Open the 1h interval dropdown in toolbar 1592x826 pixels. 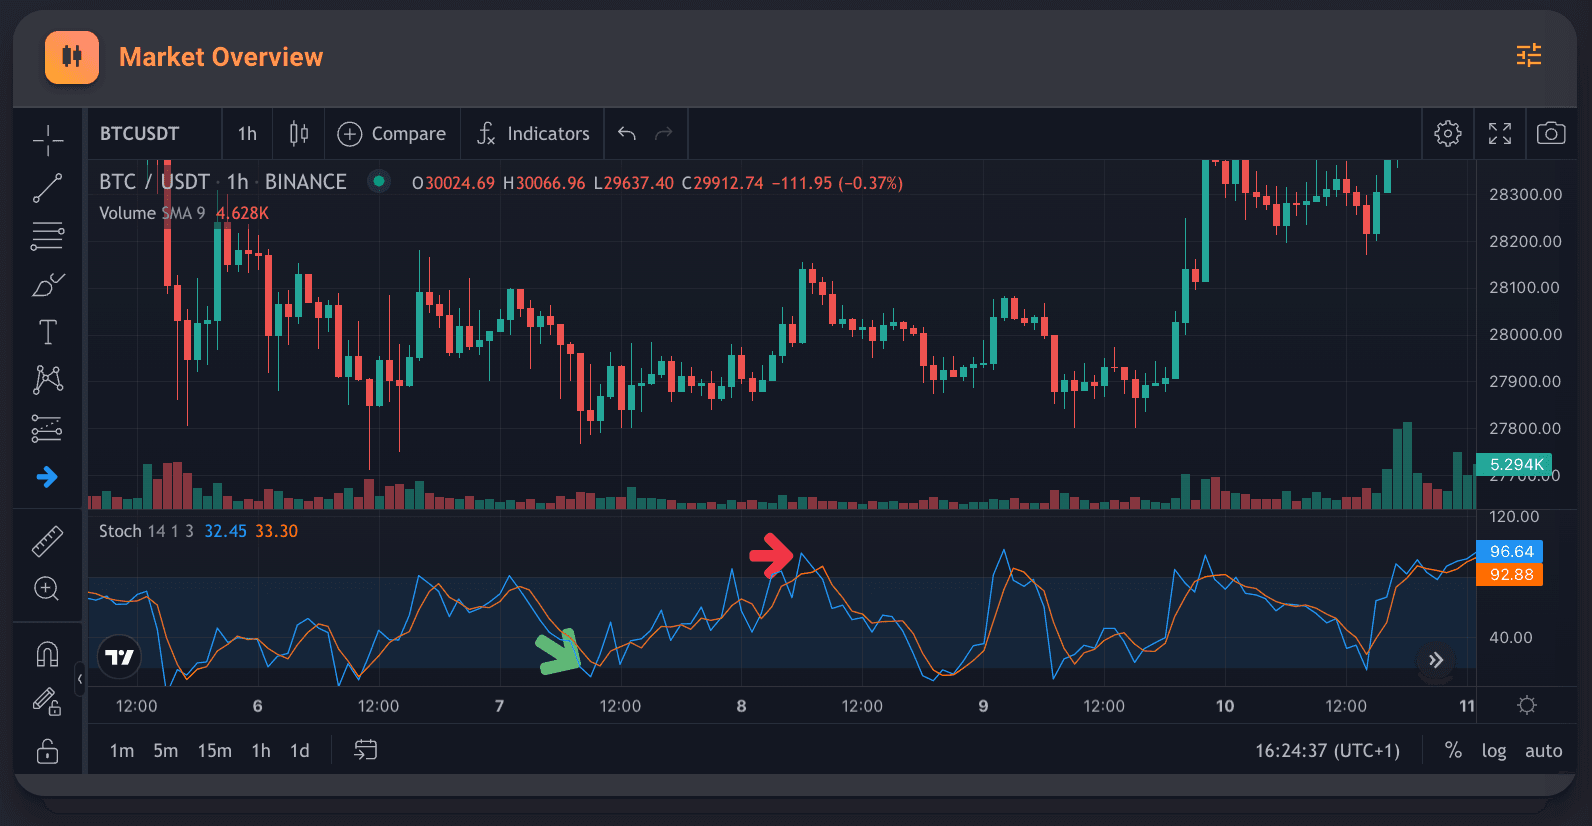(x=247, y=133)
